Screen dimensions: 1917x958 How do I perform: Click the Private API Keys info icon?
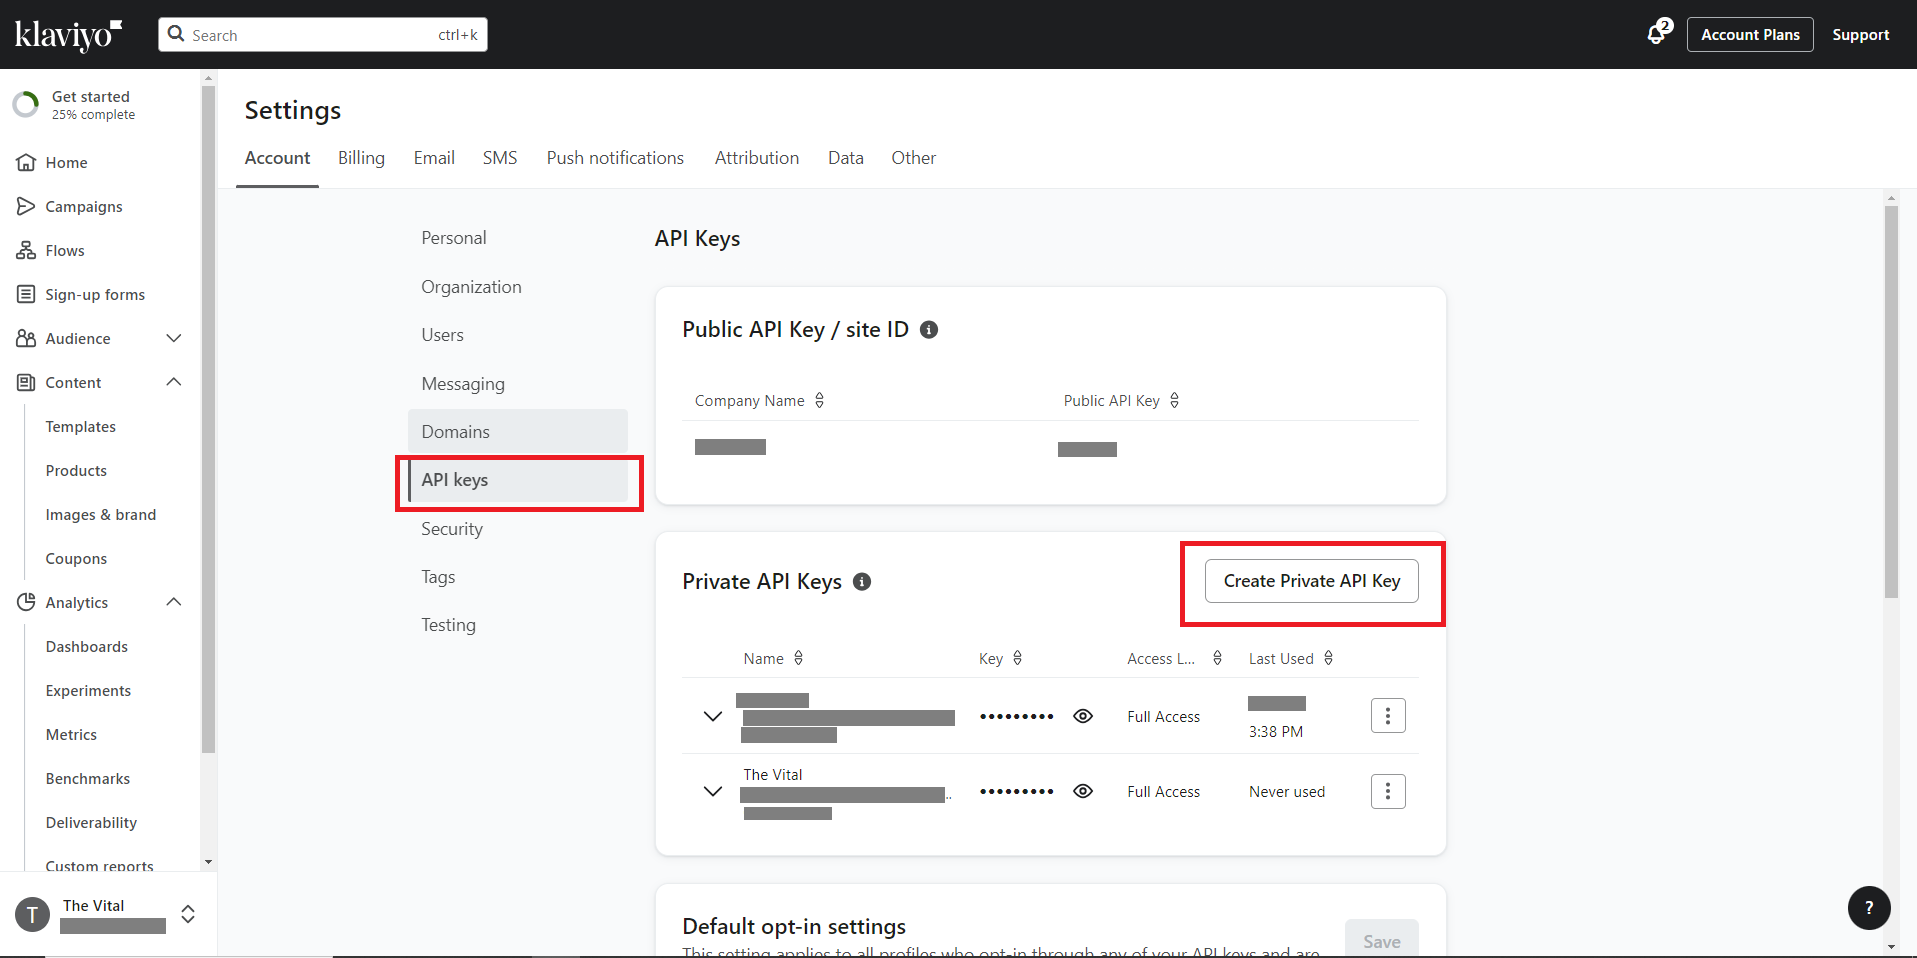coord(862,582)
